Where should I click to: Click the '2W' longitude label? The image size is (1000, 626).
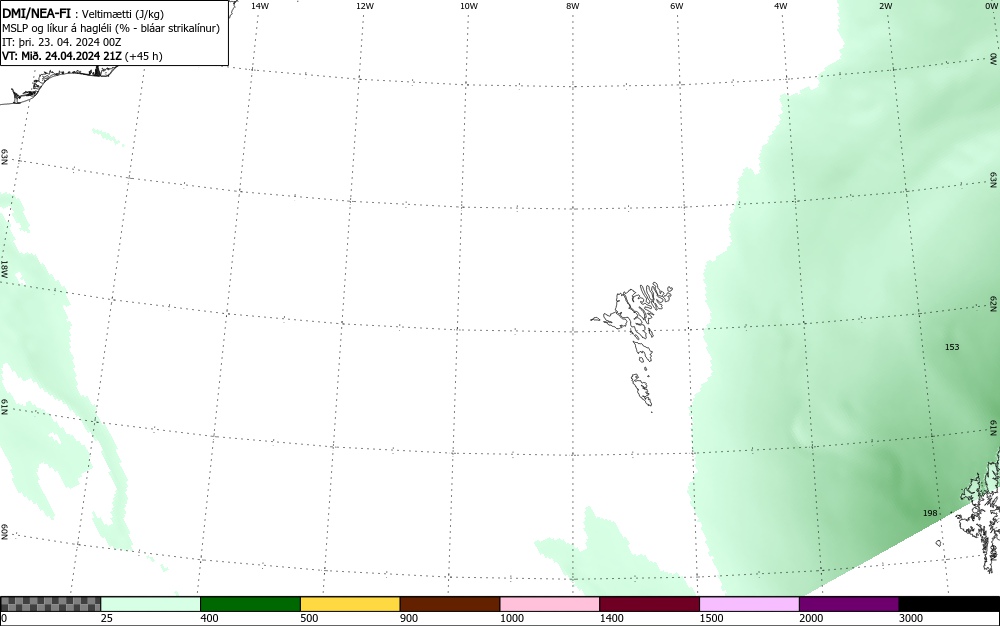click(x=885, y=6)
